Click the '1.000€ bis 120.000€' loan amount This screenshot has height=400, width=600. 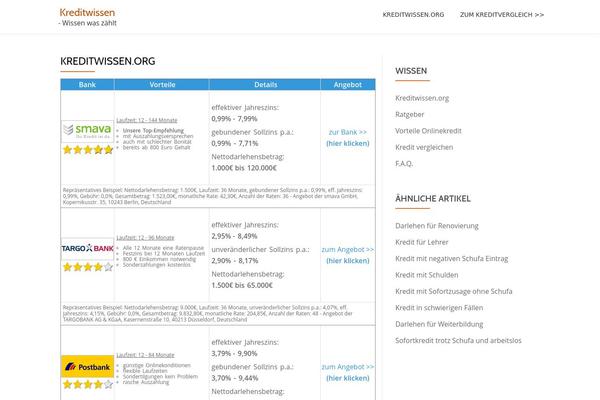click(244, 168)
